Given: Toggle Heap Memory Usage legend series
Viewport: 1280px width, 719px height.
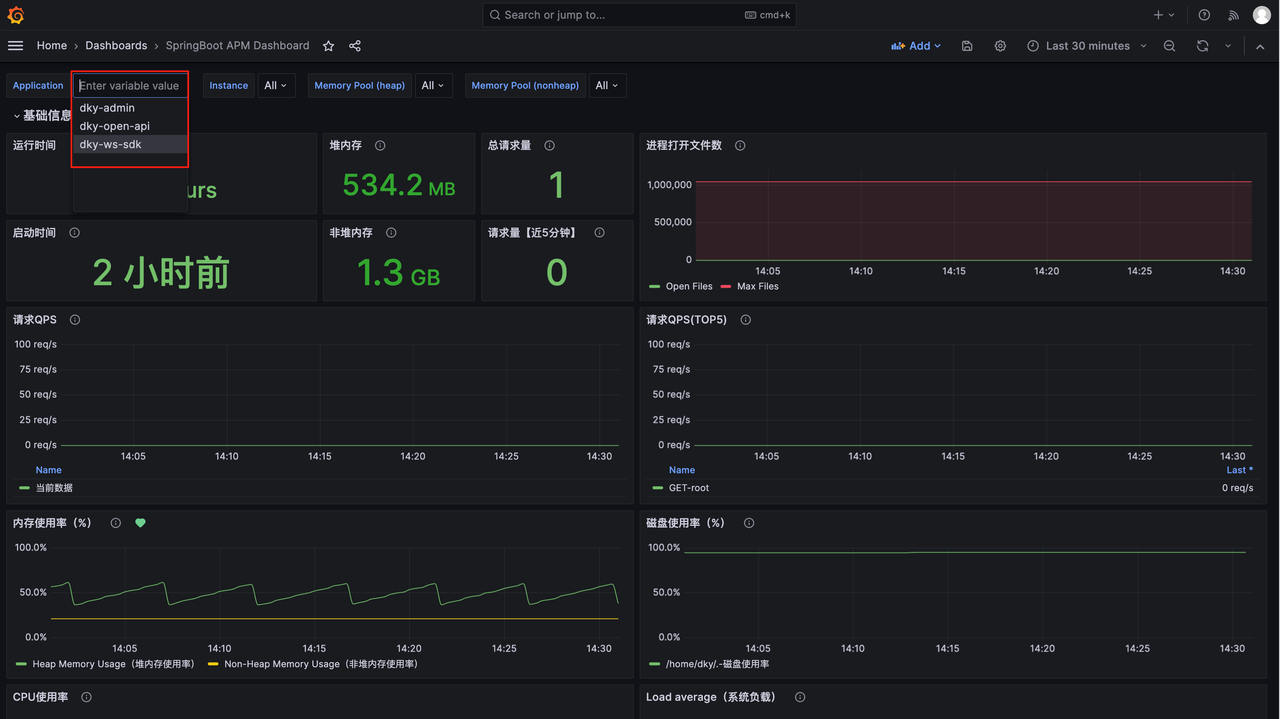Looking at the screenshot, I should tap(112, 664).
